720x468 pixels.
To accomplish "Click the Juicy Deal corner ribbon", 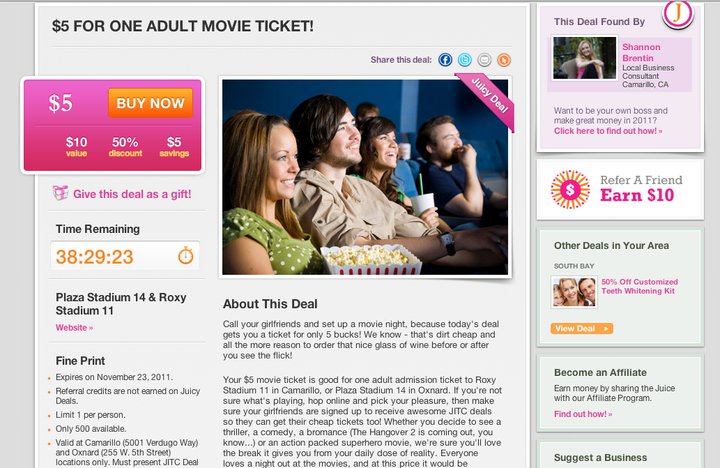I will click(488, 99).
